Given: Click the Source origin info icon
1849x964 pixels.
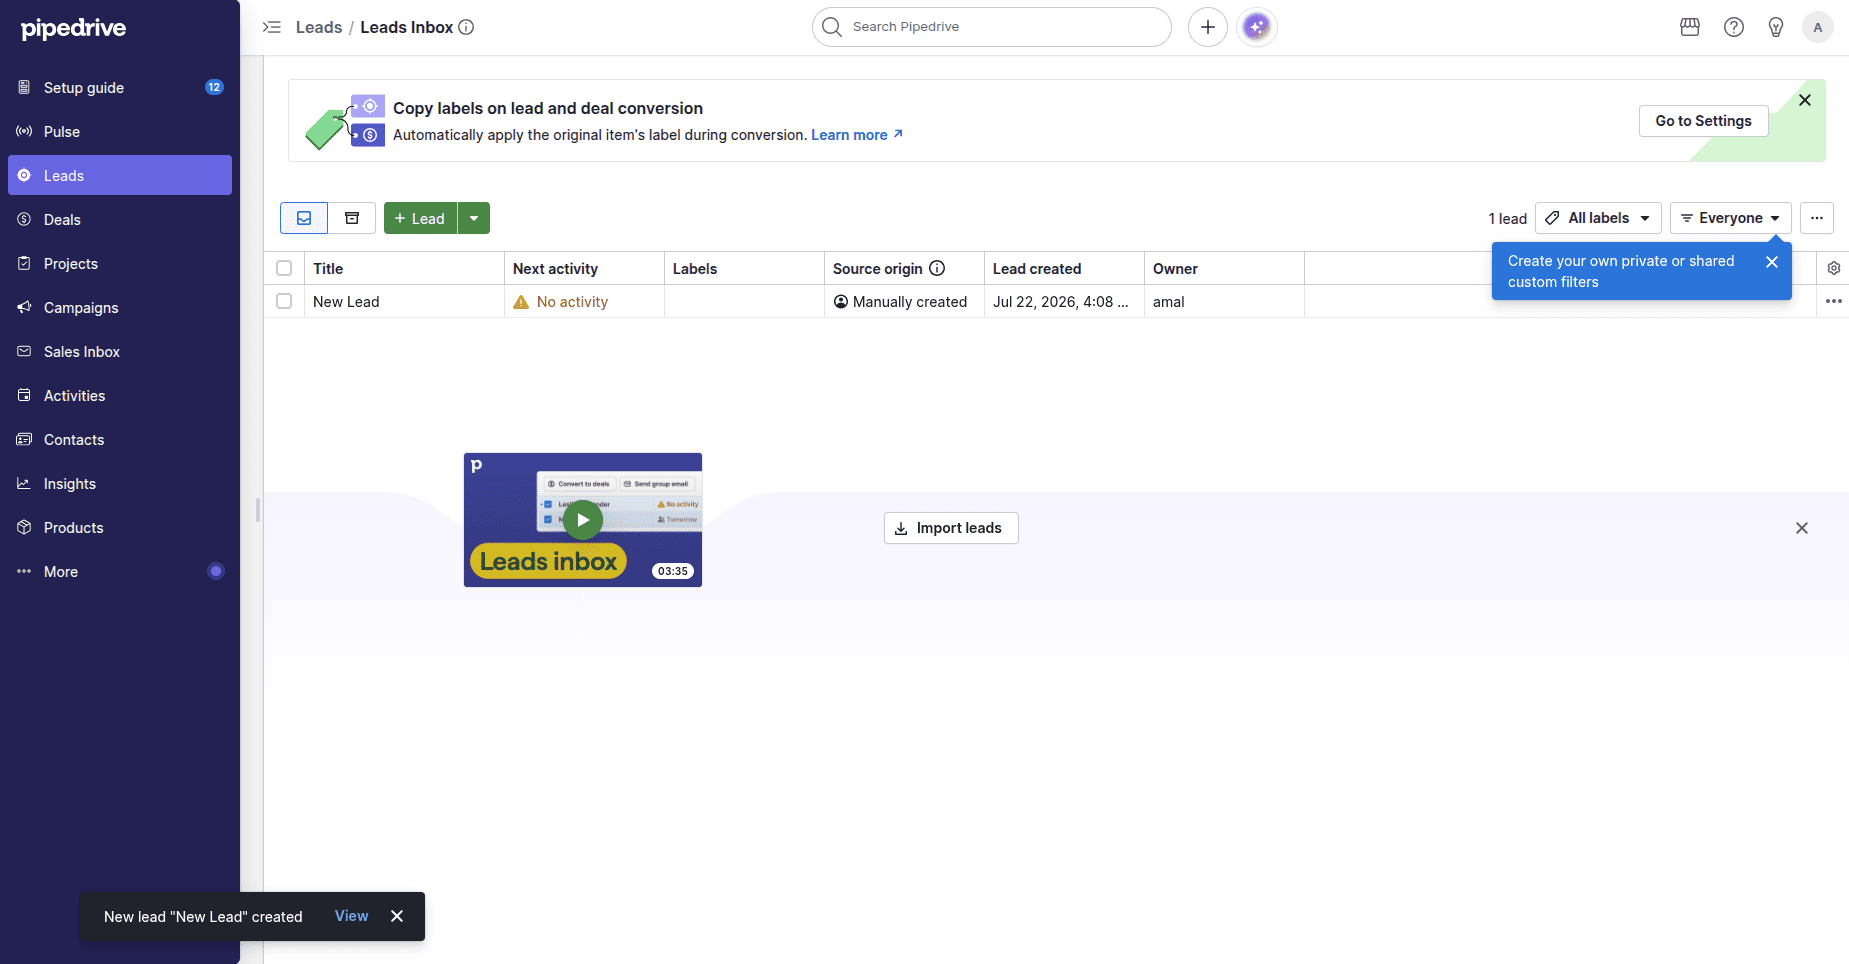Looking at the screenshot, I should [937, 268].
